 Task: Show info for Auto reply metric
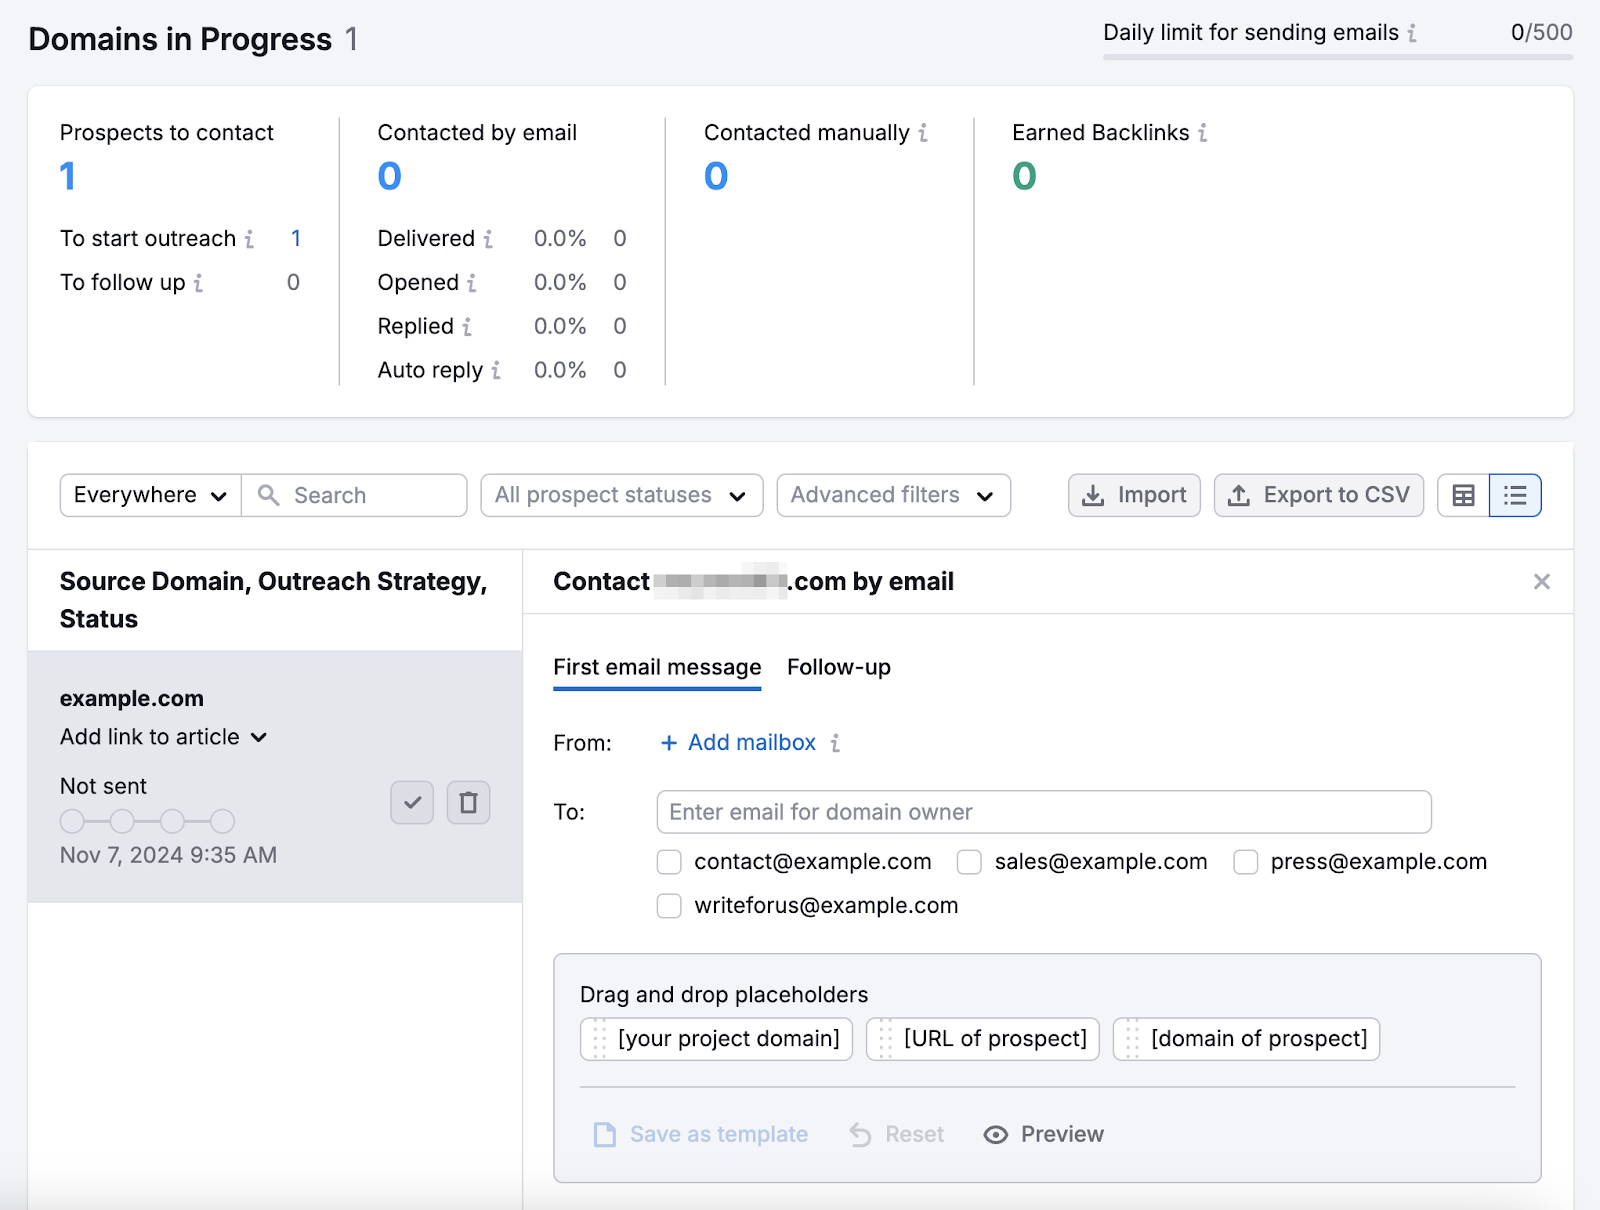(496, 371)
